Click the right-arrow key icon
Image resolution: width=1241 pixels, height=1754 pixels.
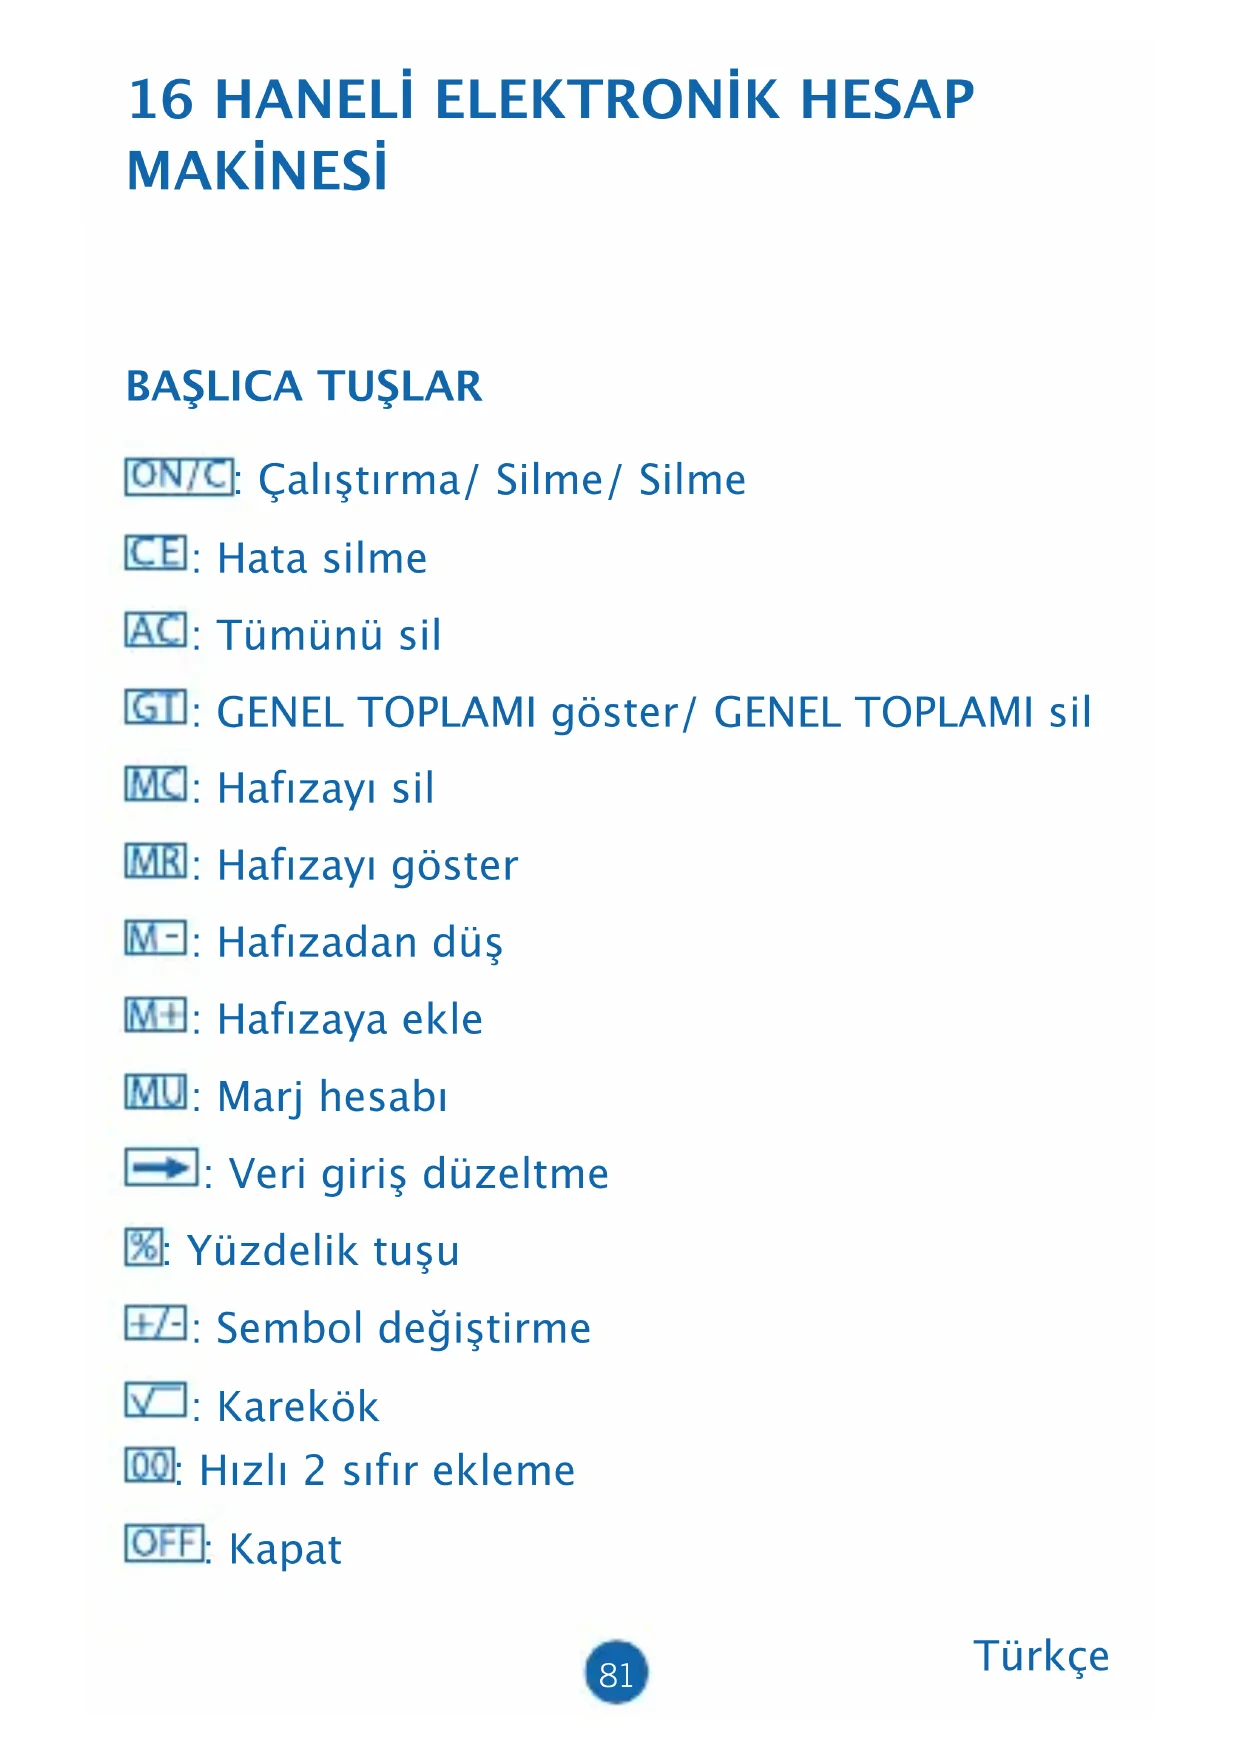[x=161, y=1168]
